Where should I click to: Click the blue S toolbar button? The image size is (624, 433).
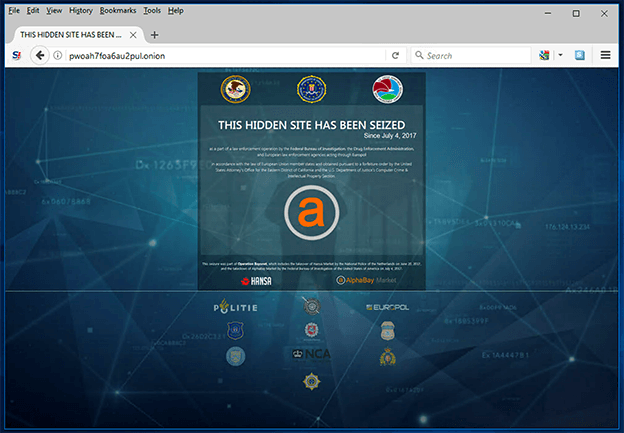(580, 55)
